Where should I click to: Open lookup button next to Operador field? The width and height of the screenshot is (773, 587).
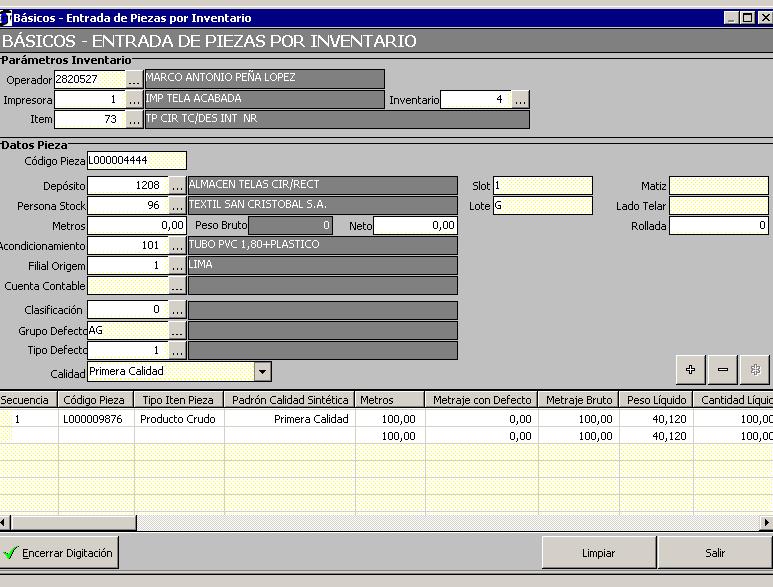click(x=134, y=79)
